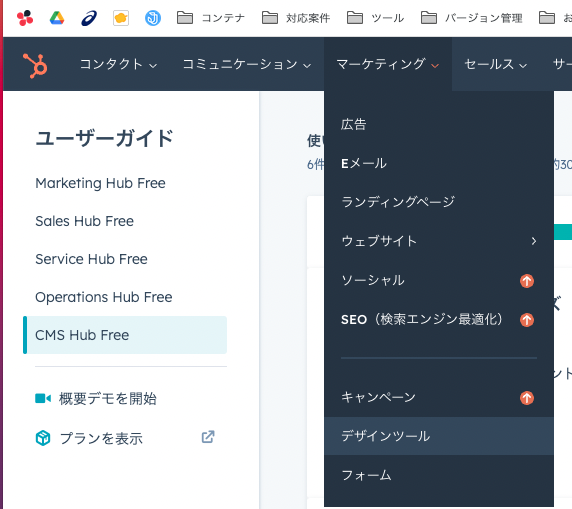This screenshot has width=572, height=509.
Task: Click the upgrade arrow icon beside ソーシャル
Action: [x=527, y=281]
